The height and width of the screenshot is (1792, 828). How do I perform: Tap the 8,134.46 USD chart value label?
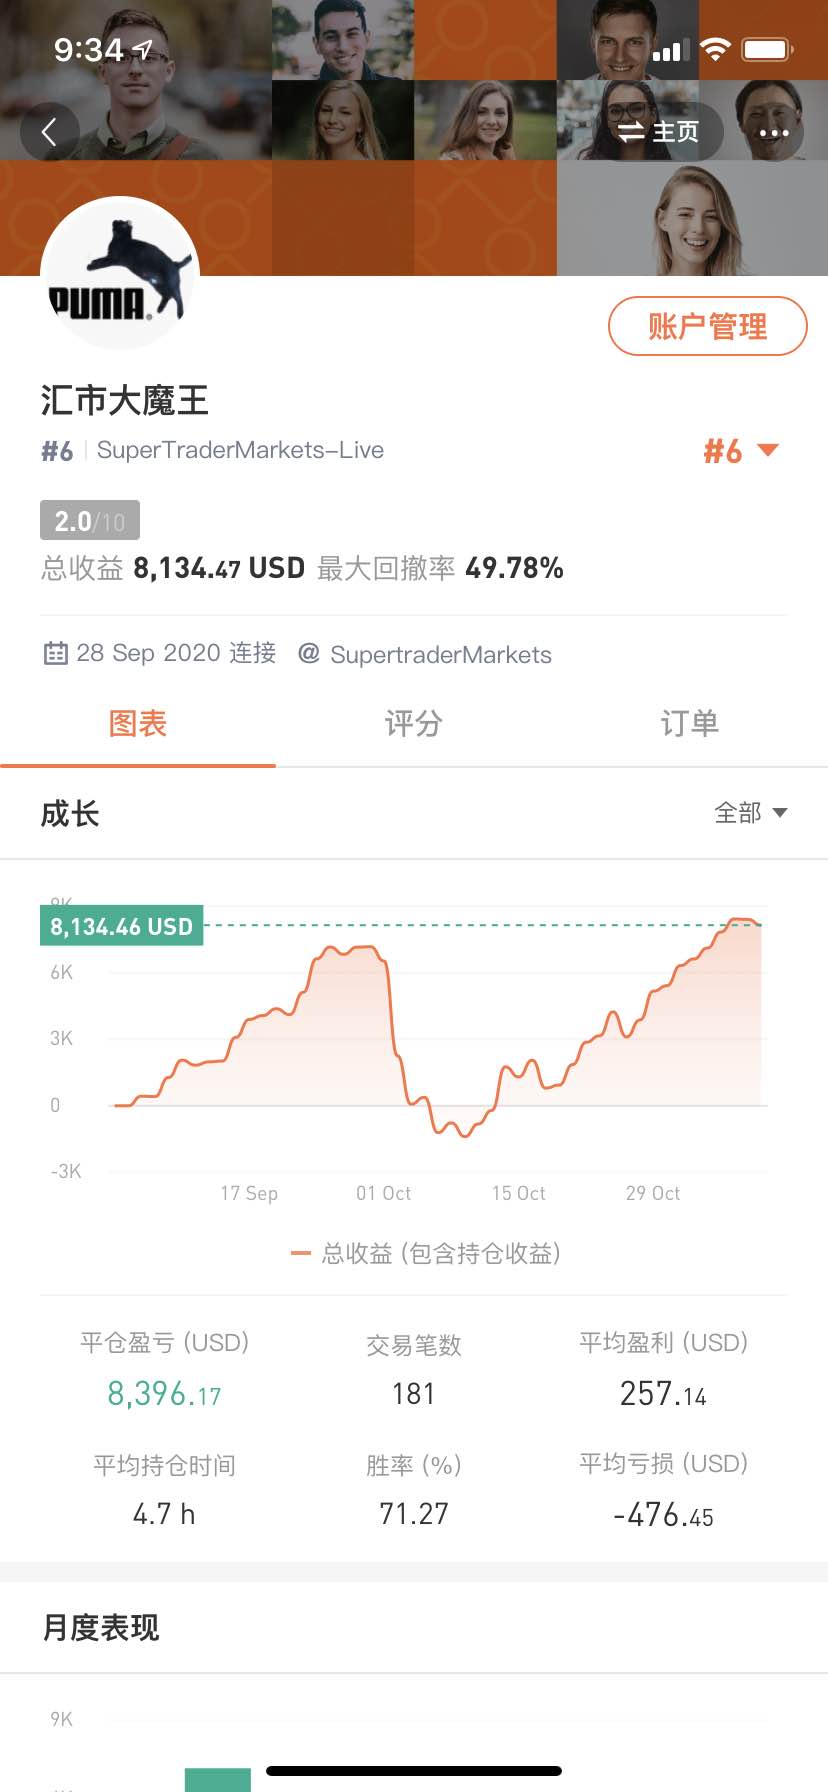pos(121,926)
